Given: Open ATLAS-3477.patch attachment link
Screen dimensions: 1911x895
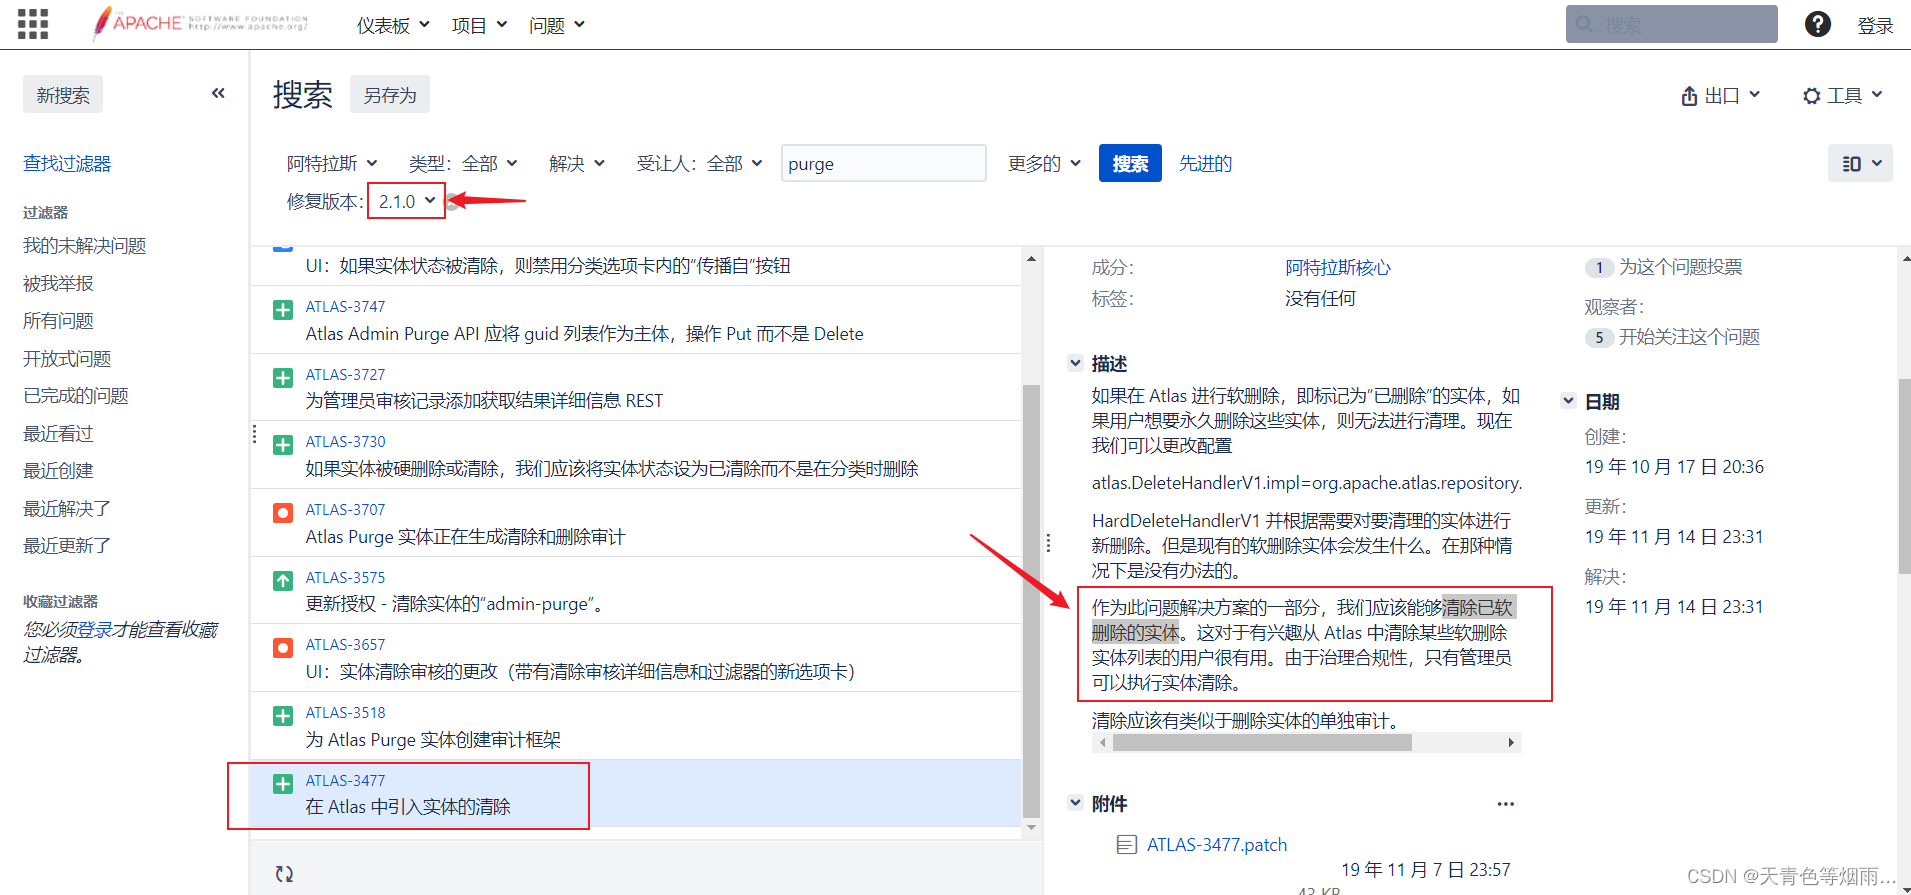Looking at the screenshot, I should click(1217, 845).
